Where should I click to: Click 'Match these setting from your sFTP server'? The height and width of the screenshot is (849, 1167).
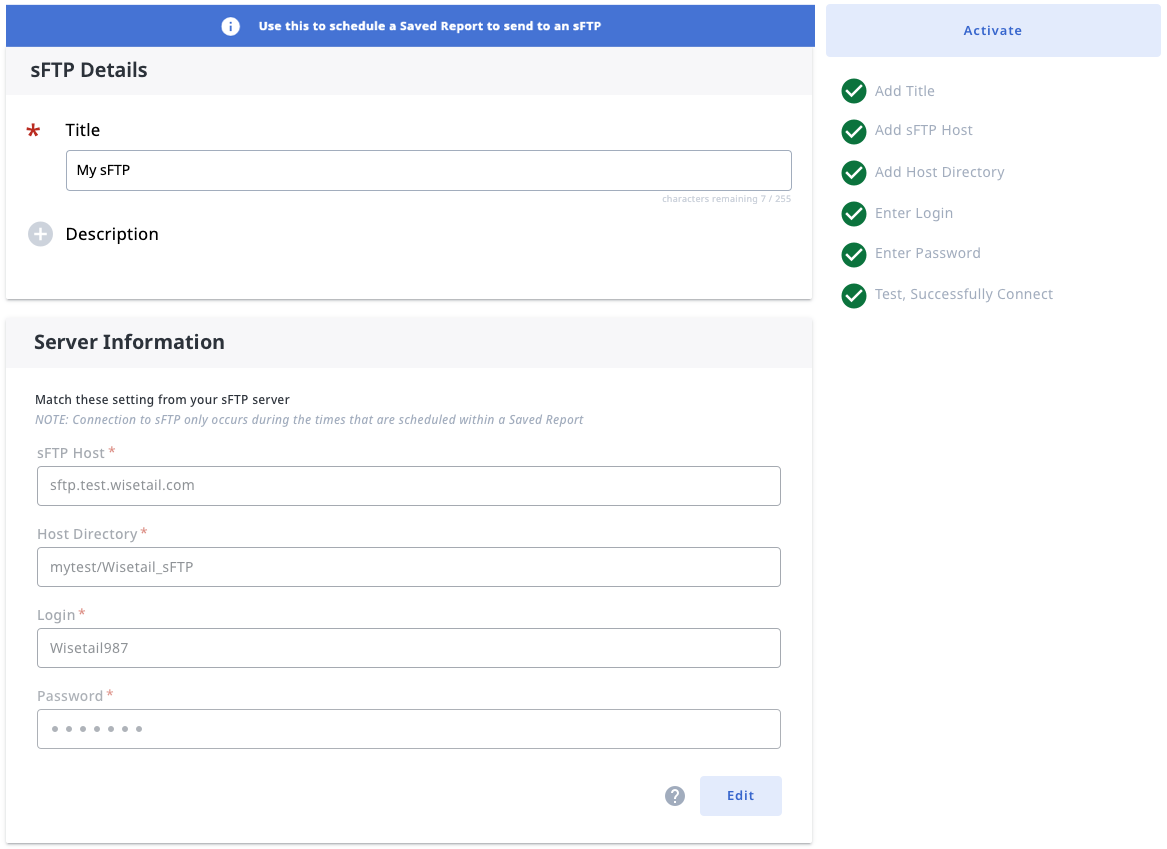point(162,400)
